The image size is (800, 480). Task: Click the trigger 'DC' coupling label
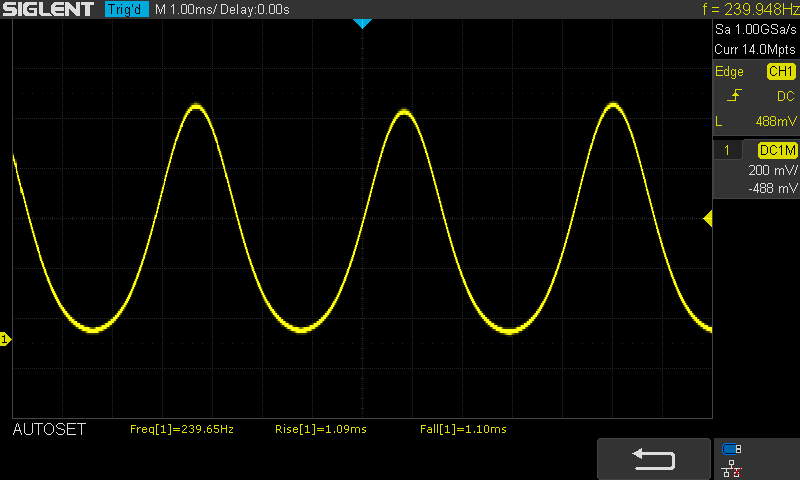coord(786,96)
